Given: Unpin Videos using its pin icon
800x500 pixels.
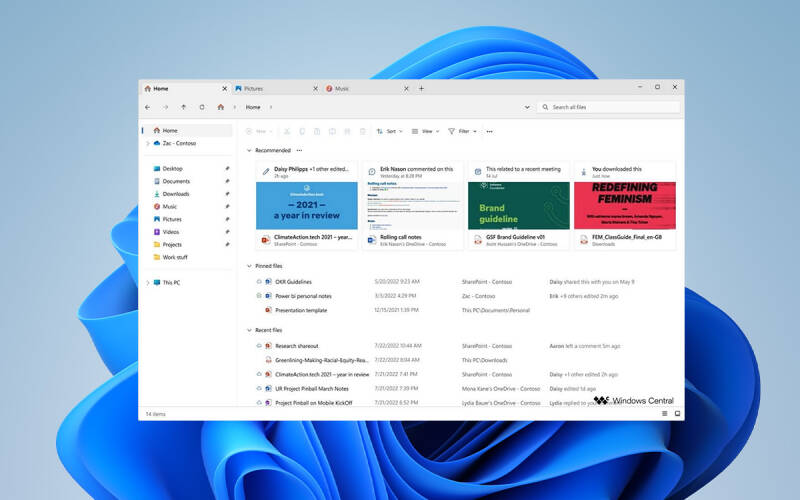Looking at the screenshot, I should 227,232.
